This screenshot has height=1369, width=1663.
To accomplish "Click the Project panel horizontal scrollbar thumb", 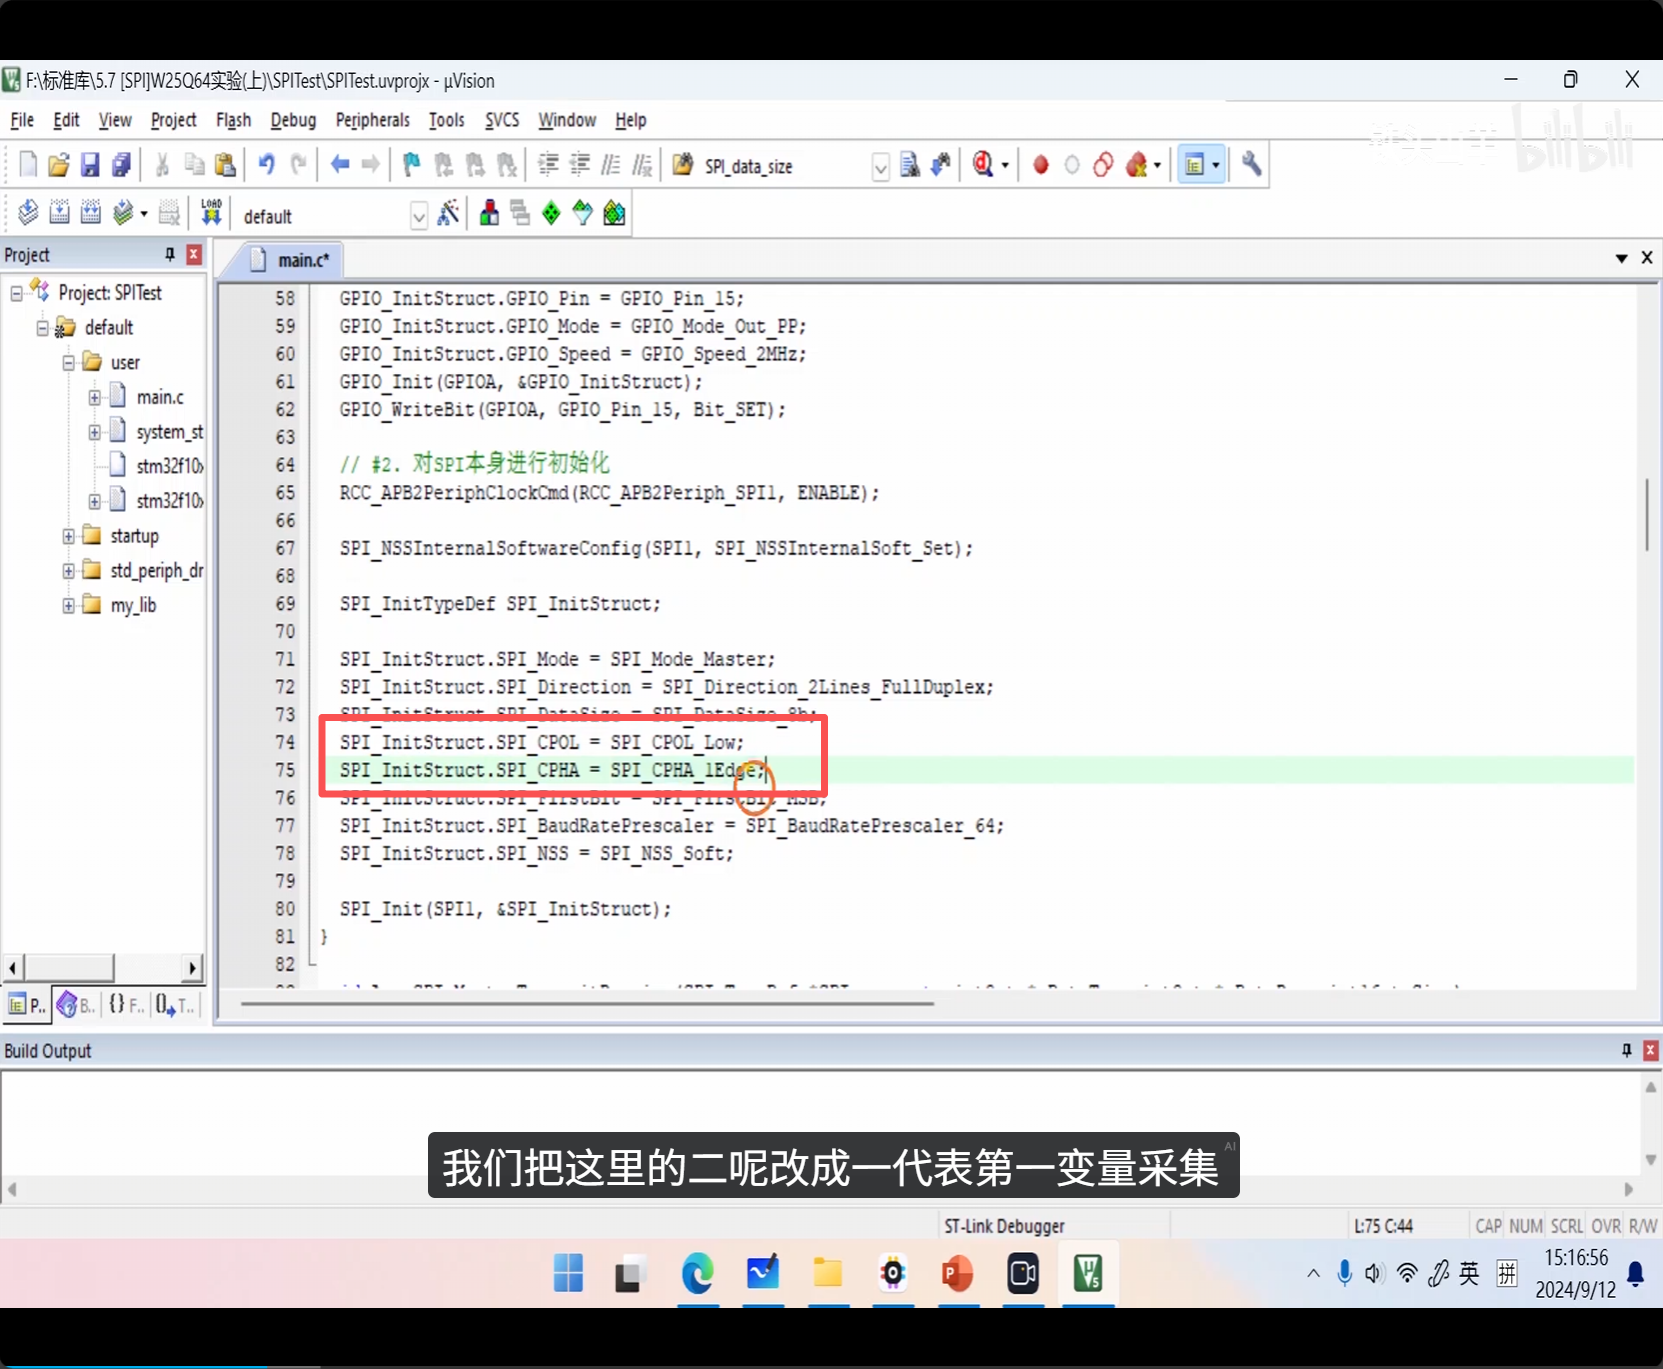I will [68, 967].
